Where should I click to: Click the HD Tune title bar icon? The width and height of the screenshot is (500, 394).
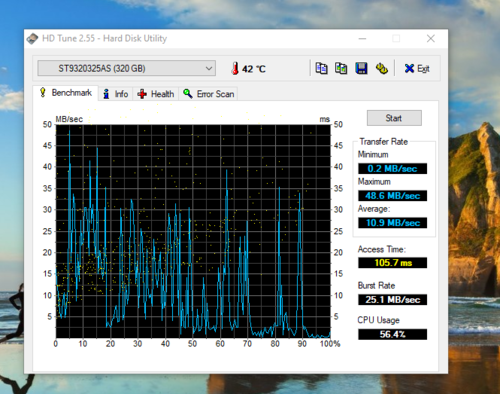tap(32, 39)
